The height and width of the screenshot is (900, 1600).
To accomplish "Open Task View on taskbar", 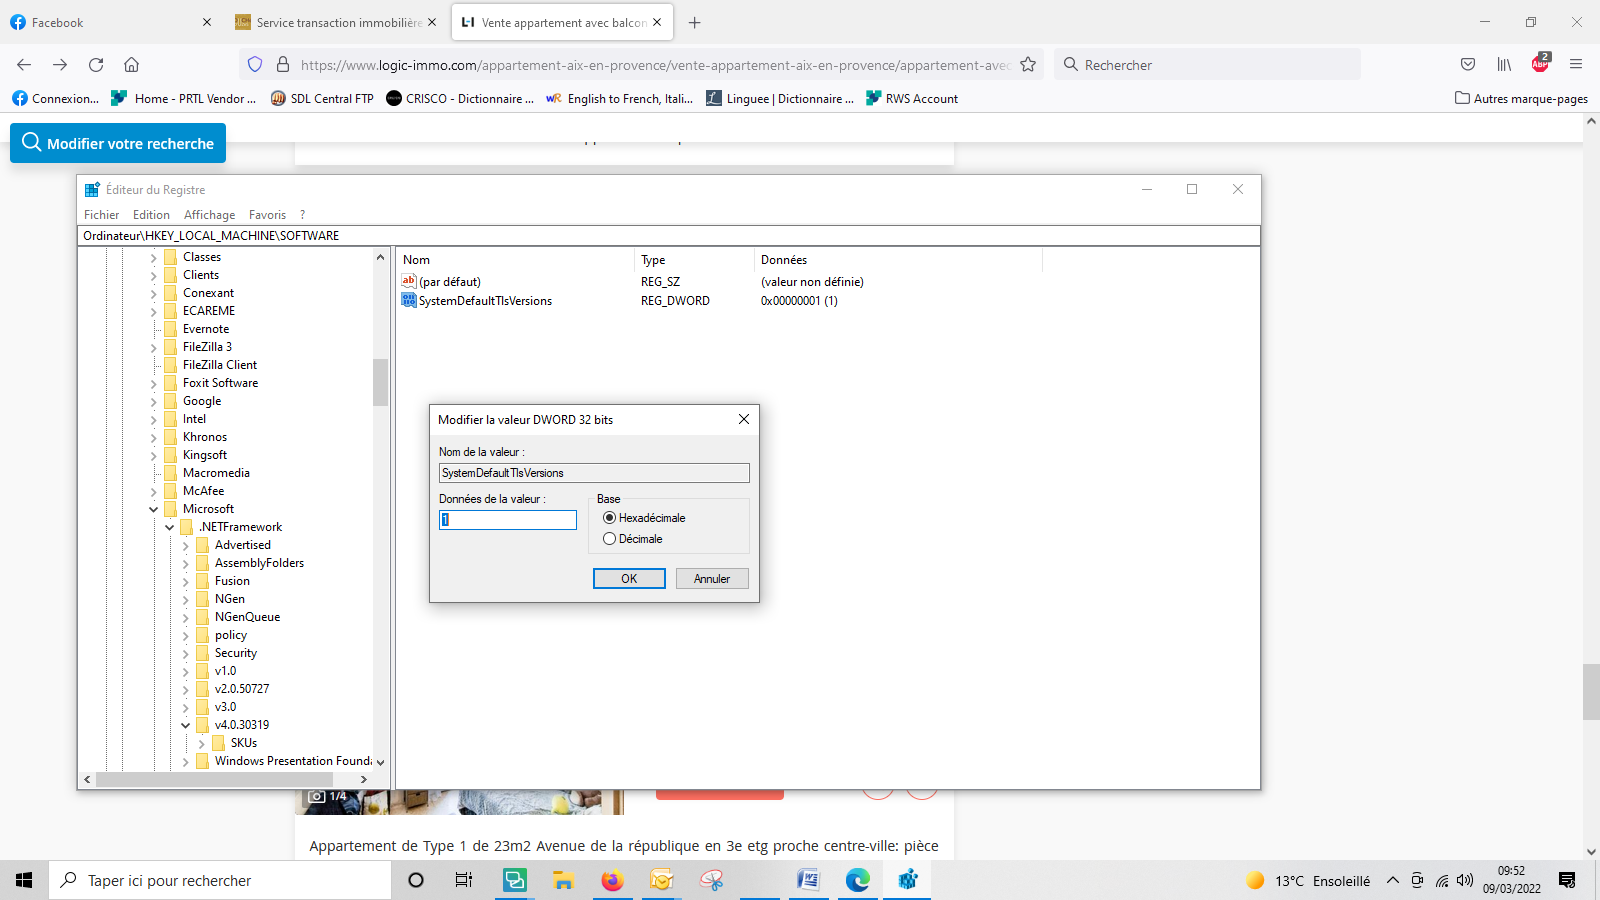I will coord(464,880).
